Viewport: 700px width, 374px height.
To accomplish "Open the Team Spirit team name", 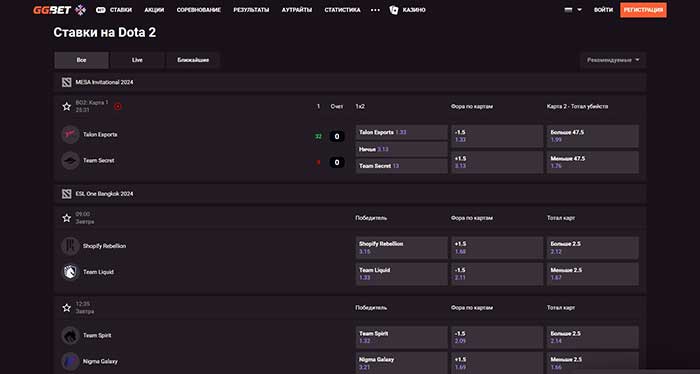I will [97, 336].
